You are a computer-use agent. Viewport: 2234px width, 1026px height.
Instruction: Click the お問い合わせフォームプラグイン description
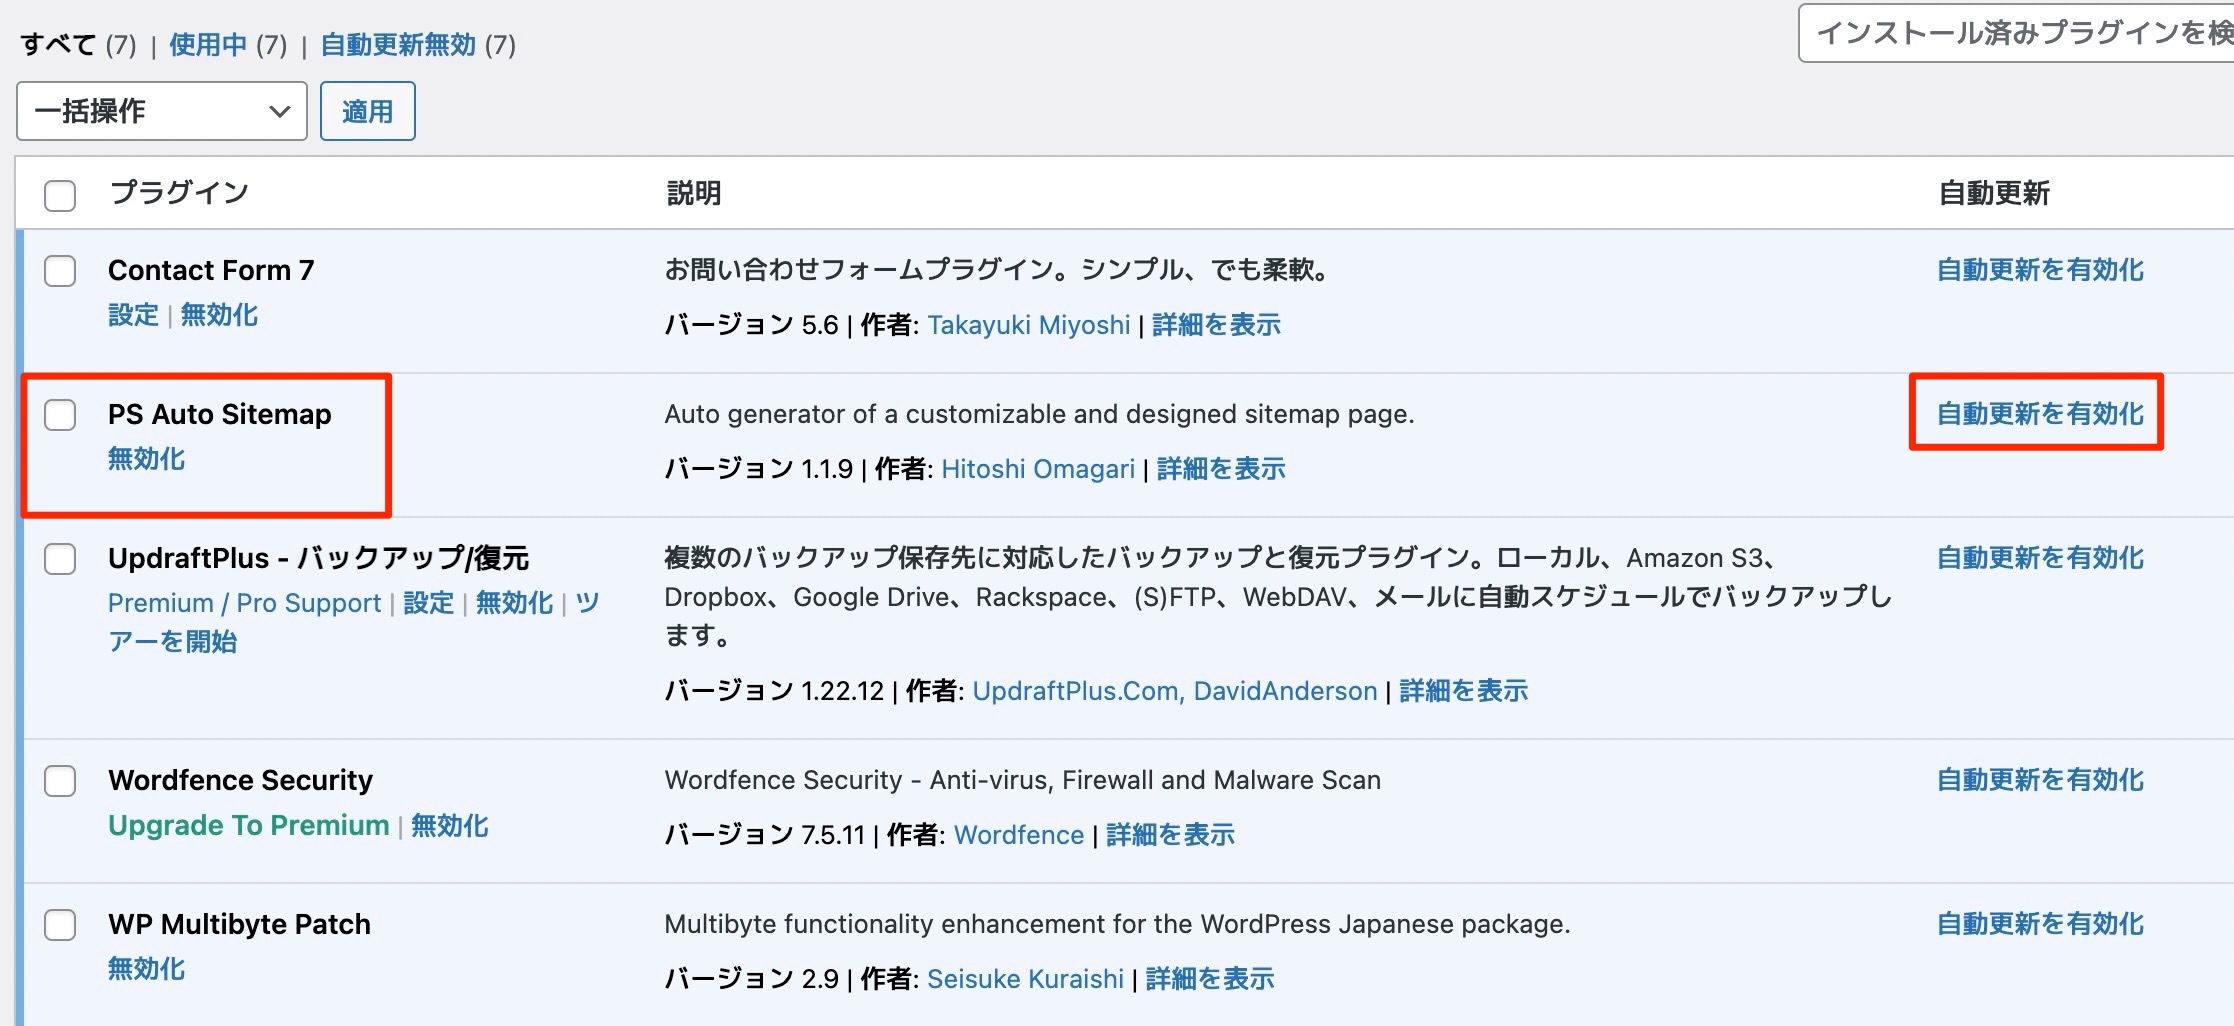click(x=997, y=270)
